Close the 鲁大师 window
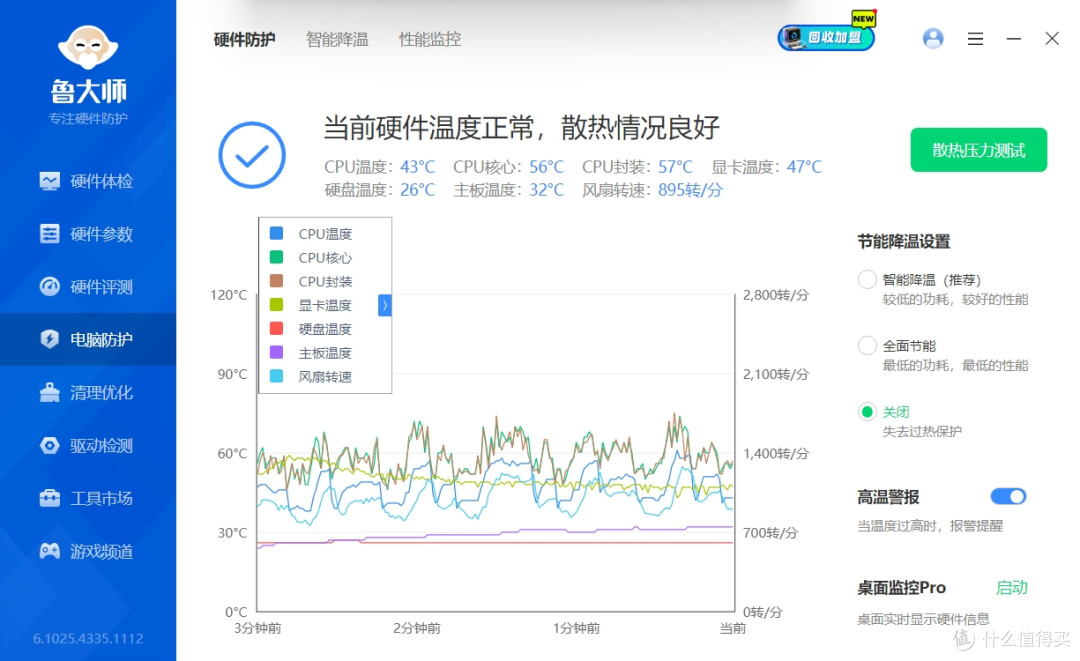This screenshot has height=661, width=1080. (1052, 39)
